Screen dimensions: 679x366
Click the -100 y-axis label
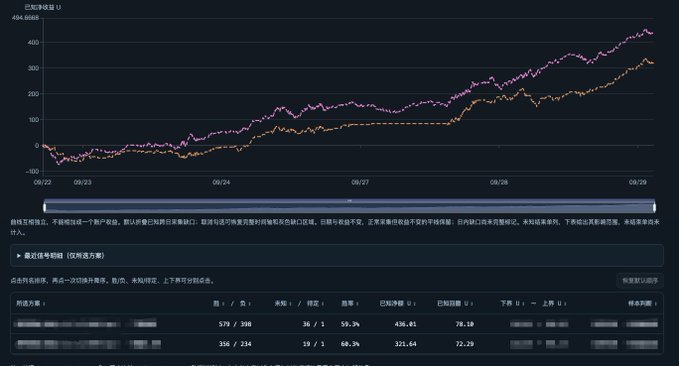[32, 172]
